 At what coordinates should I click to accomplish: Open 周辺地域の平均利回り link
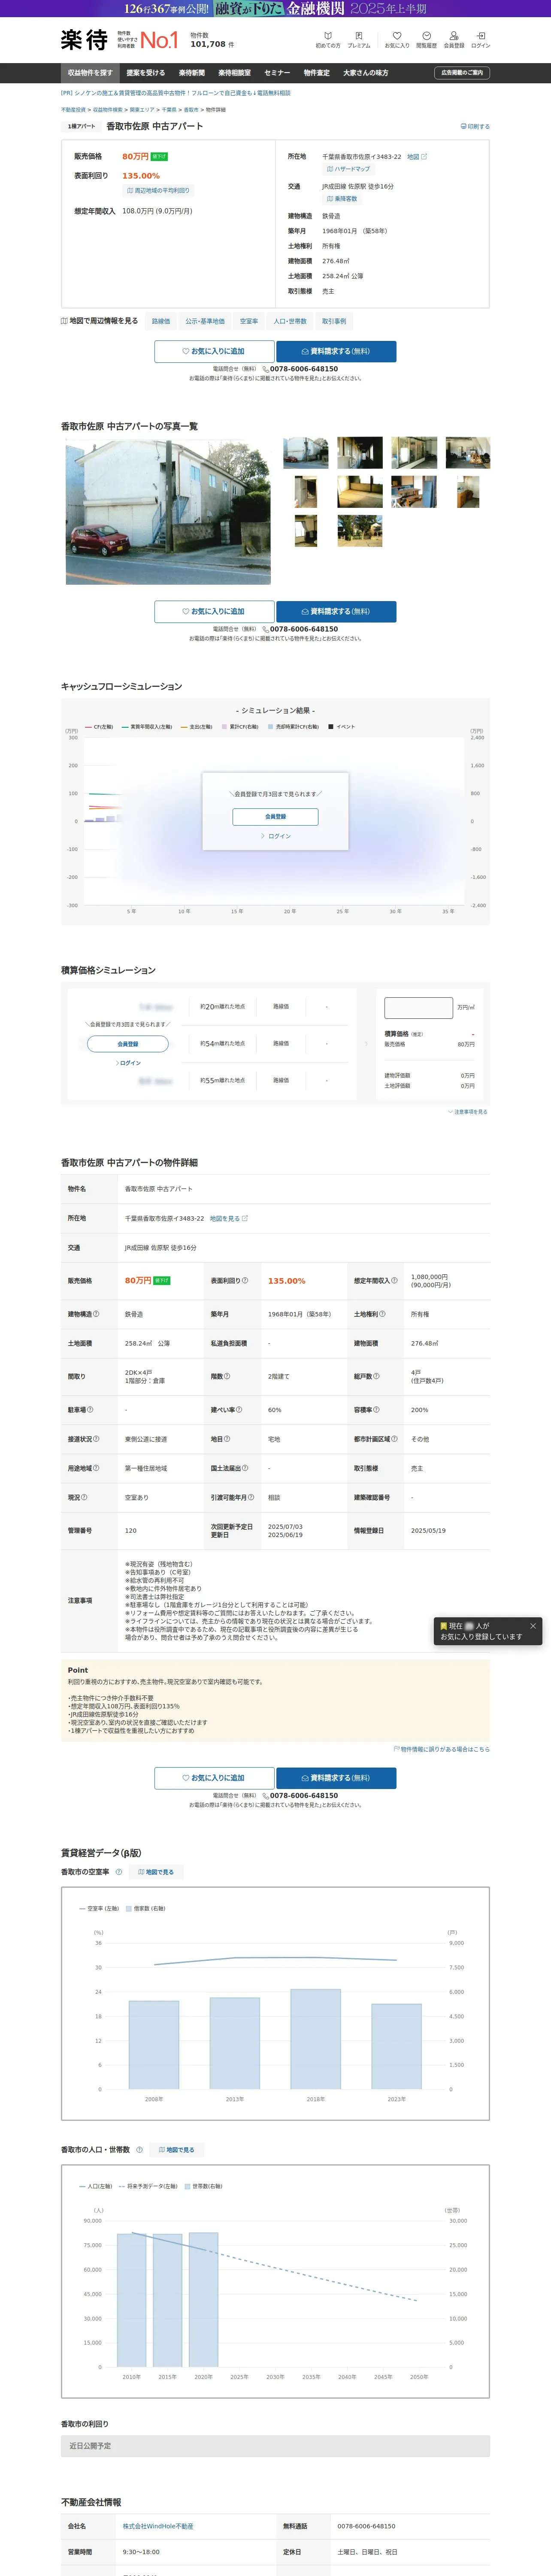point(157,190)
